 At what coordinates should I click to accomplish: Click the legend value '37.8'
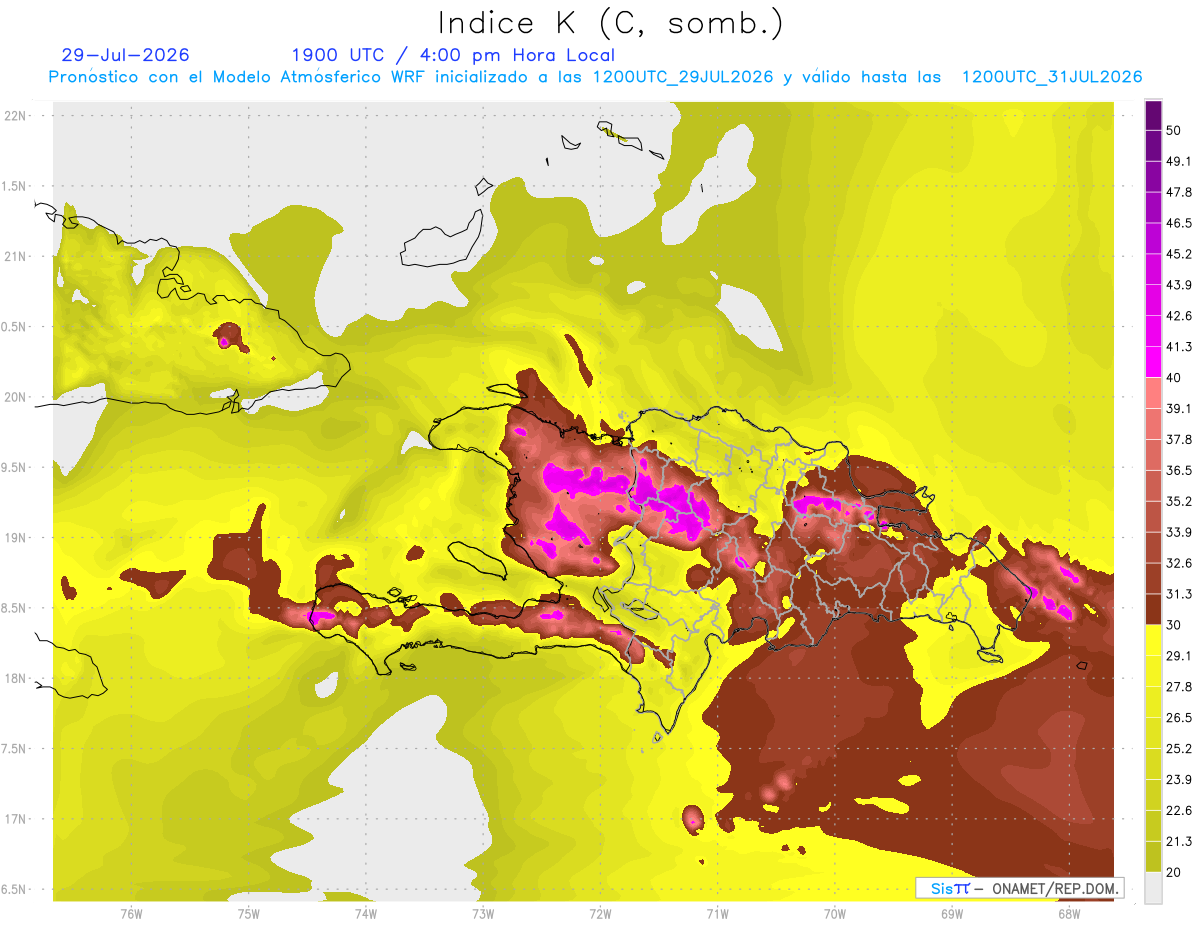pos(1179,439)
